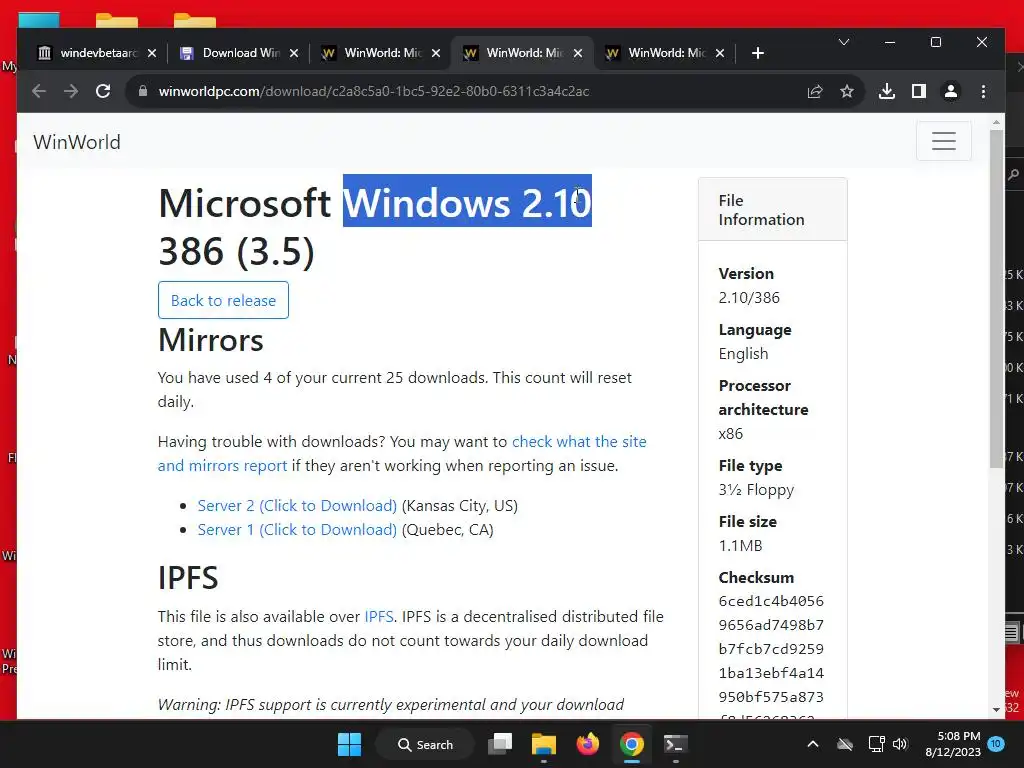
Task: Click the page vertical scrollbar thumb
Action: point(996,298)
